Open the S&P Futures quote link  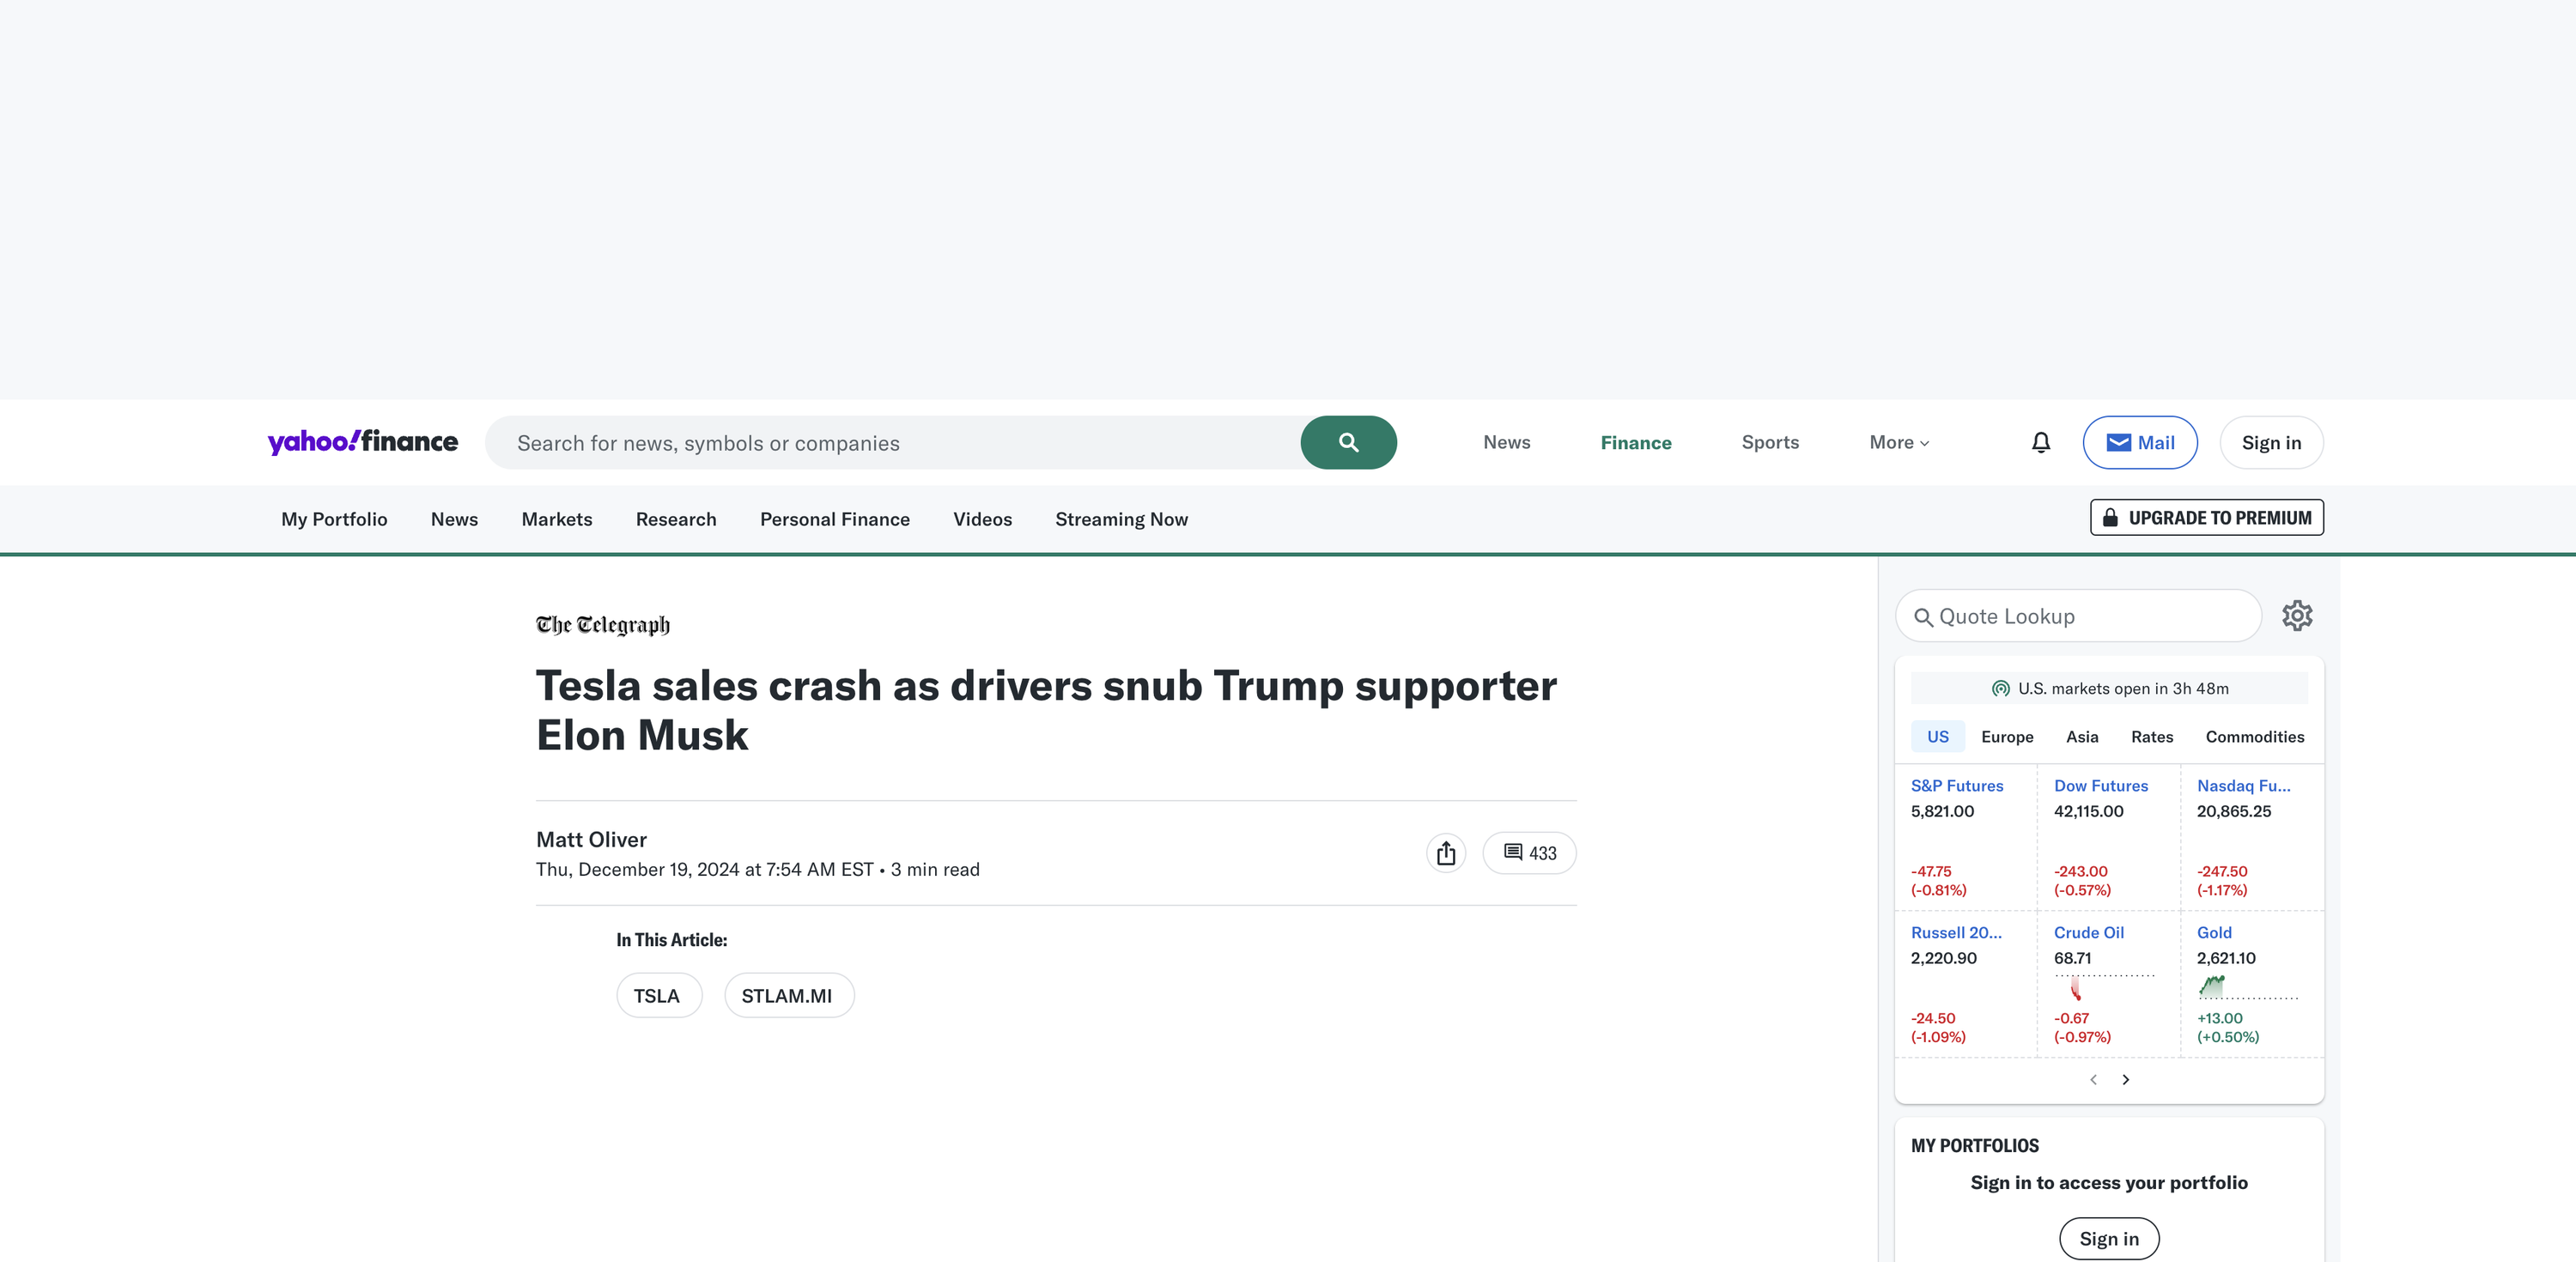coord(1956,785)
